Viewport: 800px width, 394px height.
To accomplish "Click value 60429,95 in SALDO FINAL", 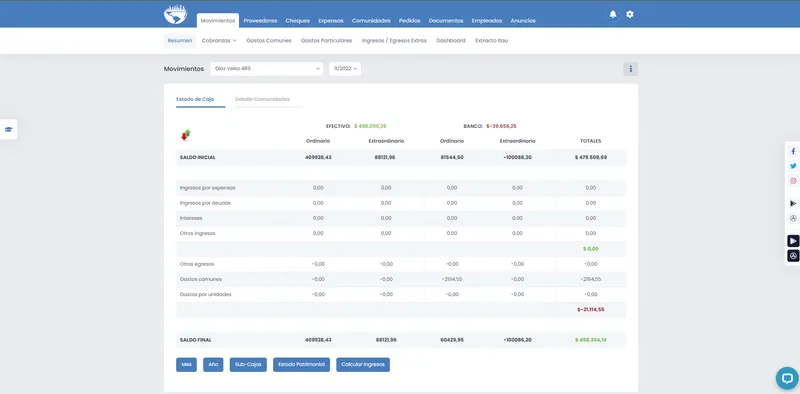I will click(452, 340).
